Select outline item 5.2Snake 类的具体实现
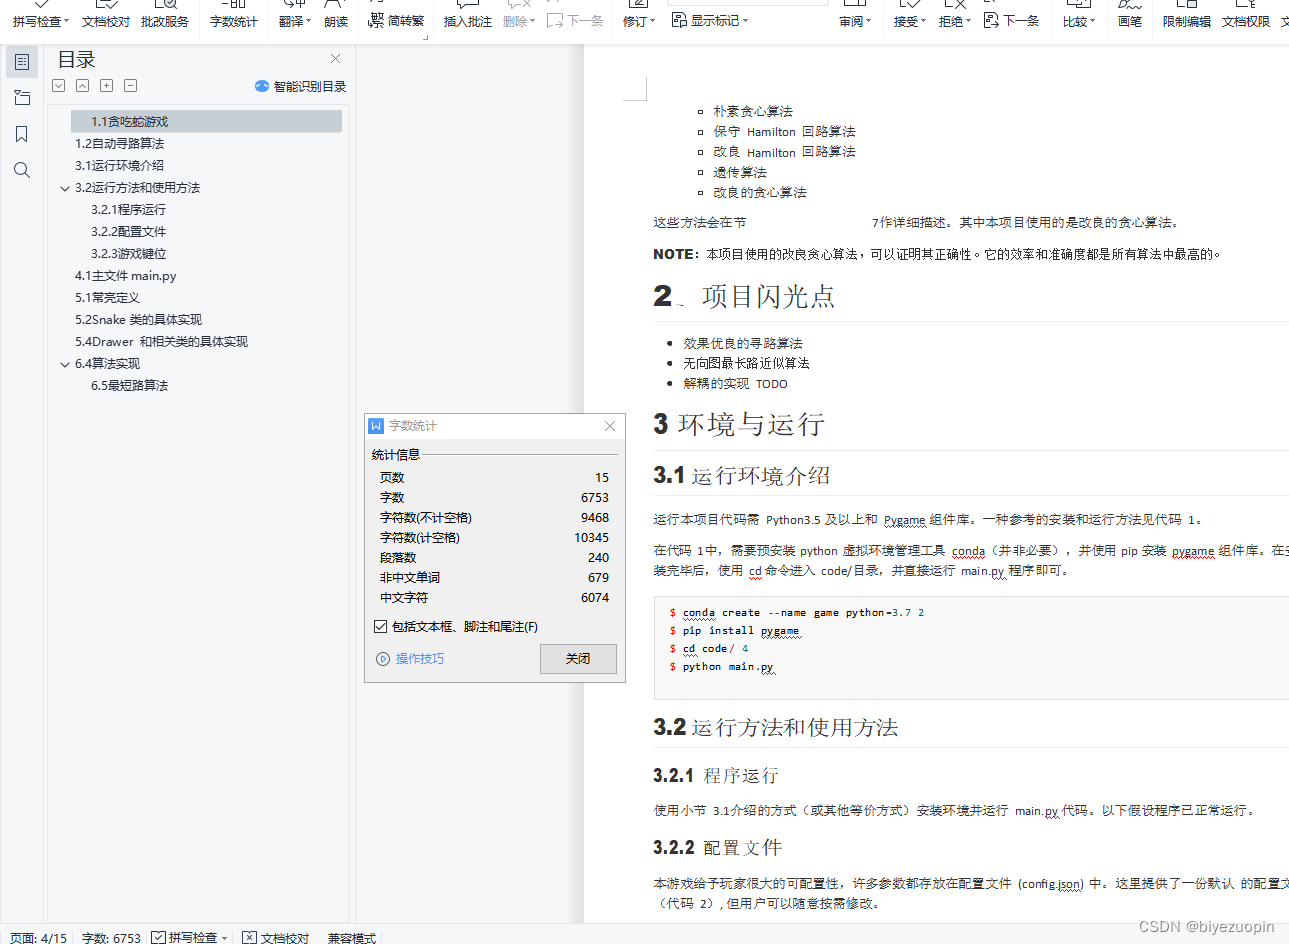This screenshot has height=944, width=1289. [138, 320]
